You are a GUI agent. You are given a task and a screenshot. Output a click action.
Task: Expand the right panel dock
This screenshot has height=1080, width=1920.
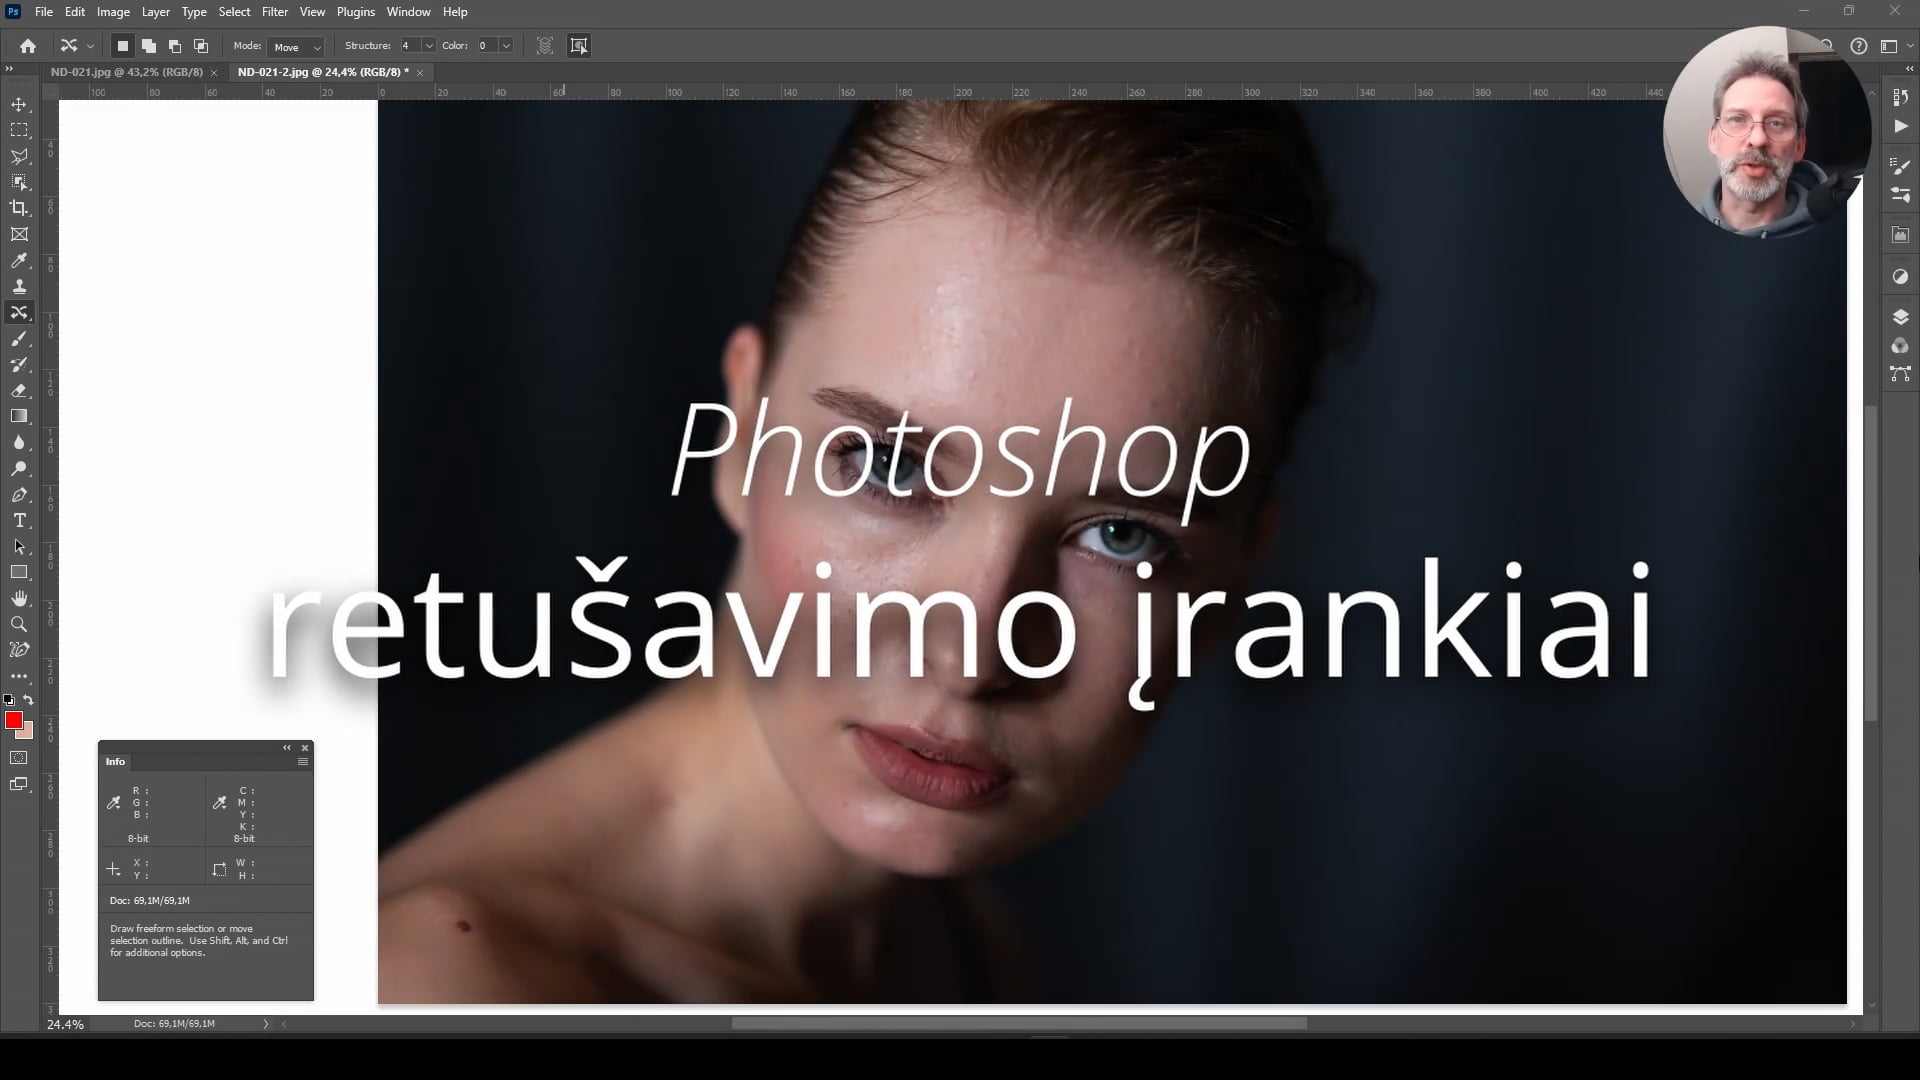[1910, 69]
